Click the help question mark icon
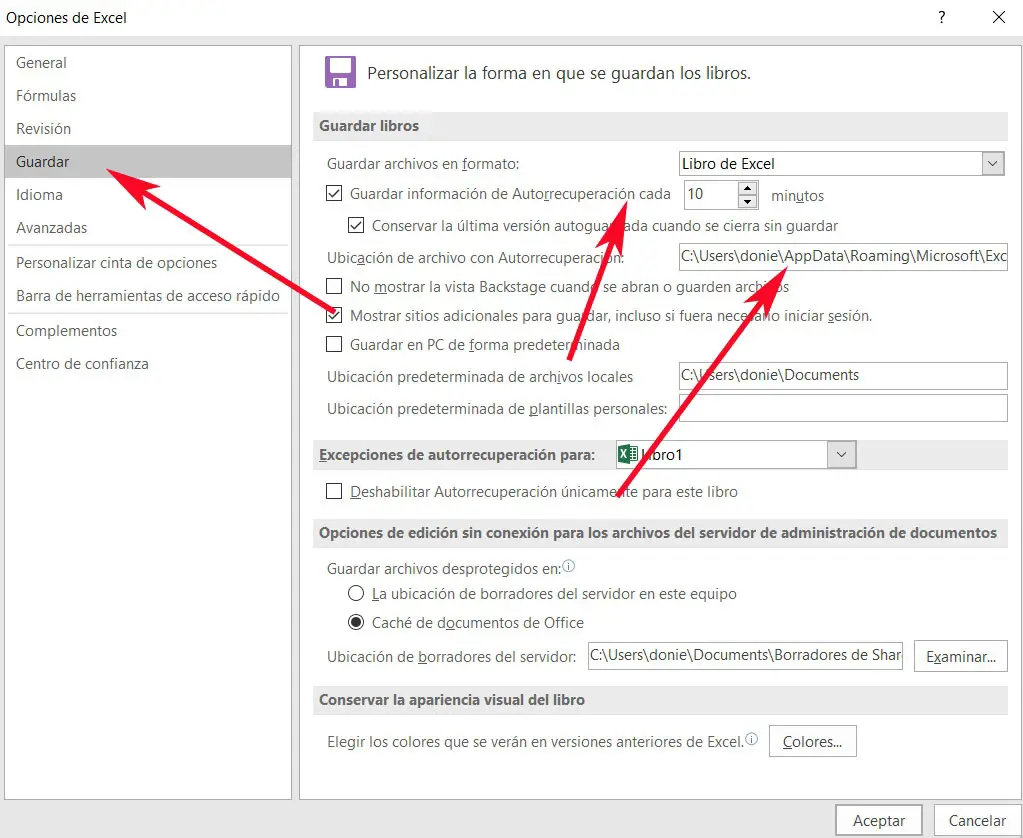Image resolution: width=1023 pixels, height=838 pixels. tap(941, 17)
